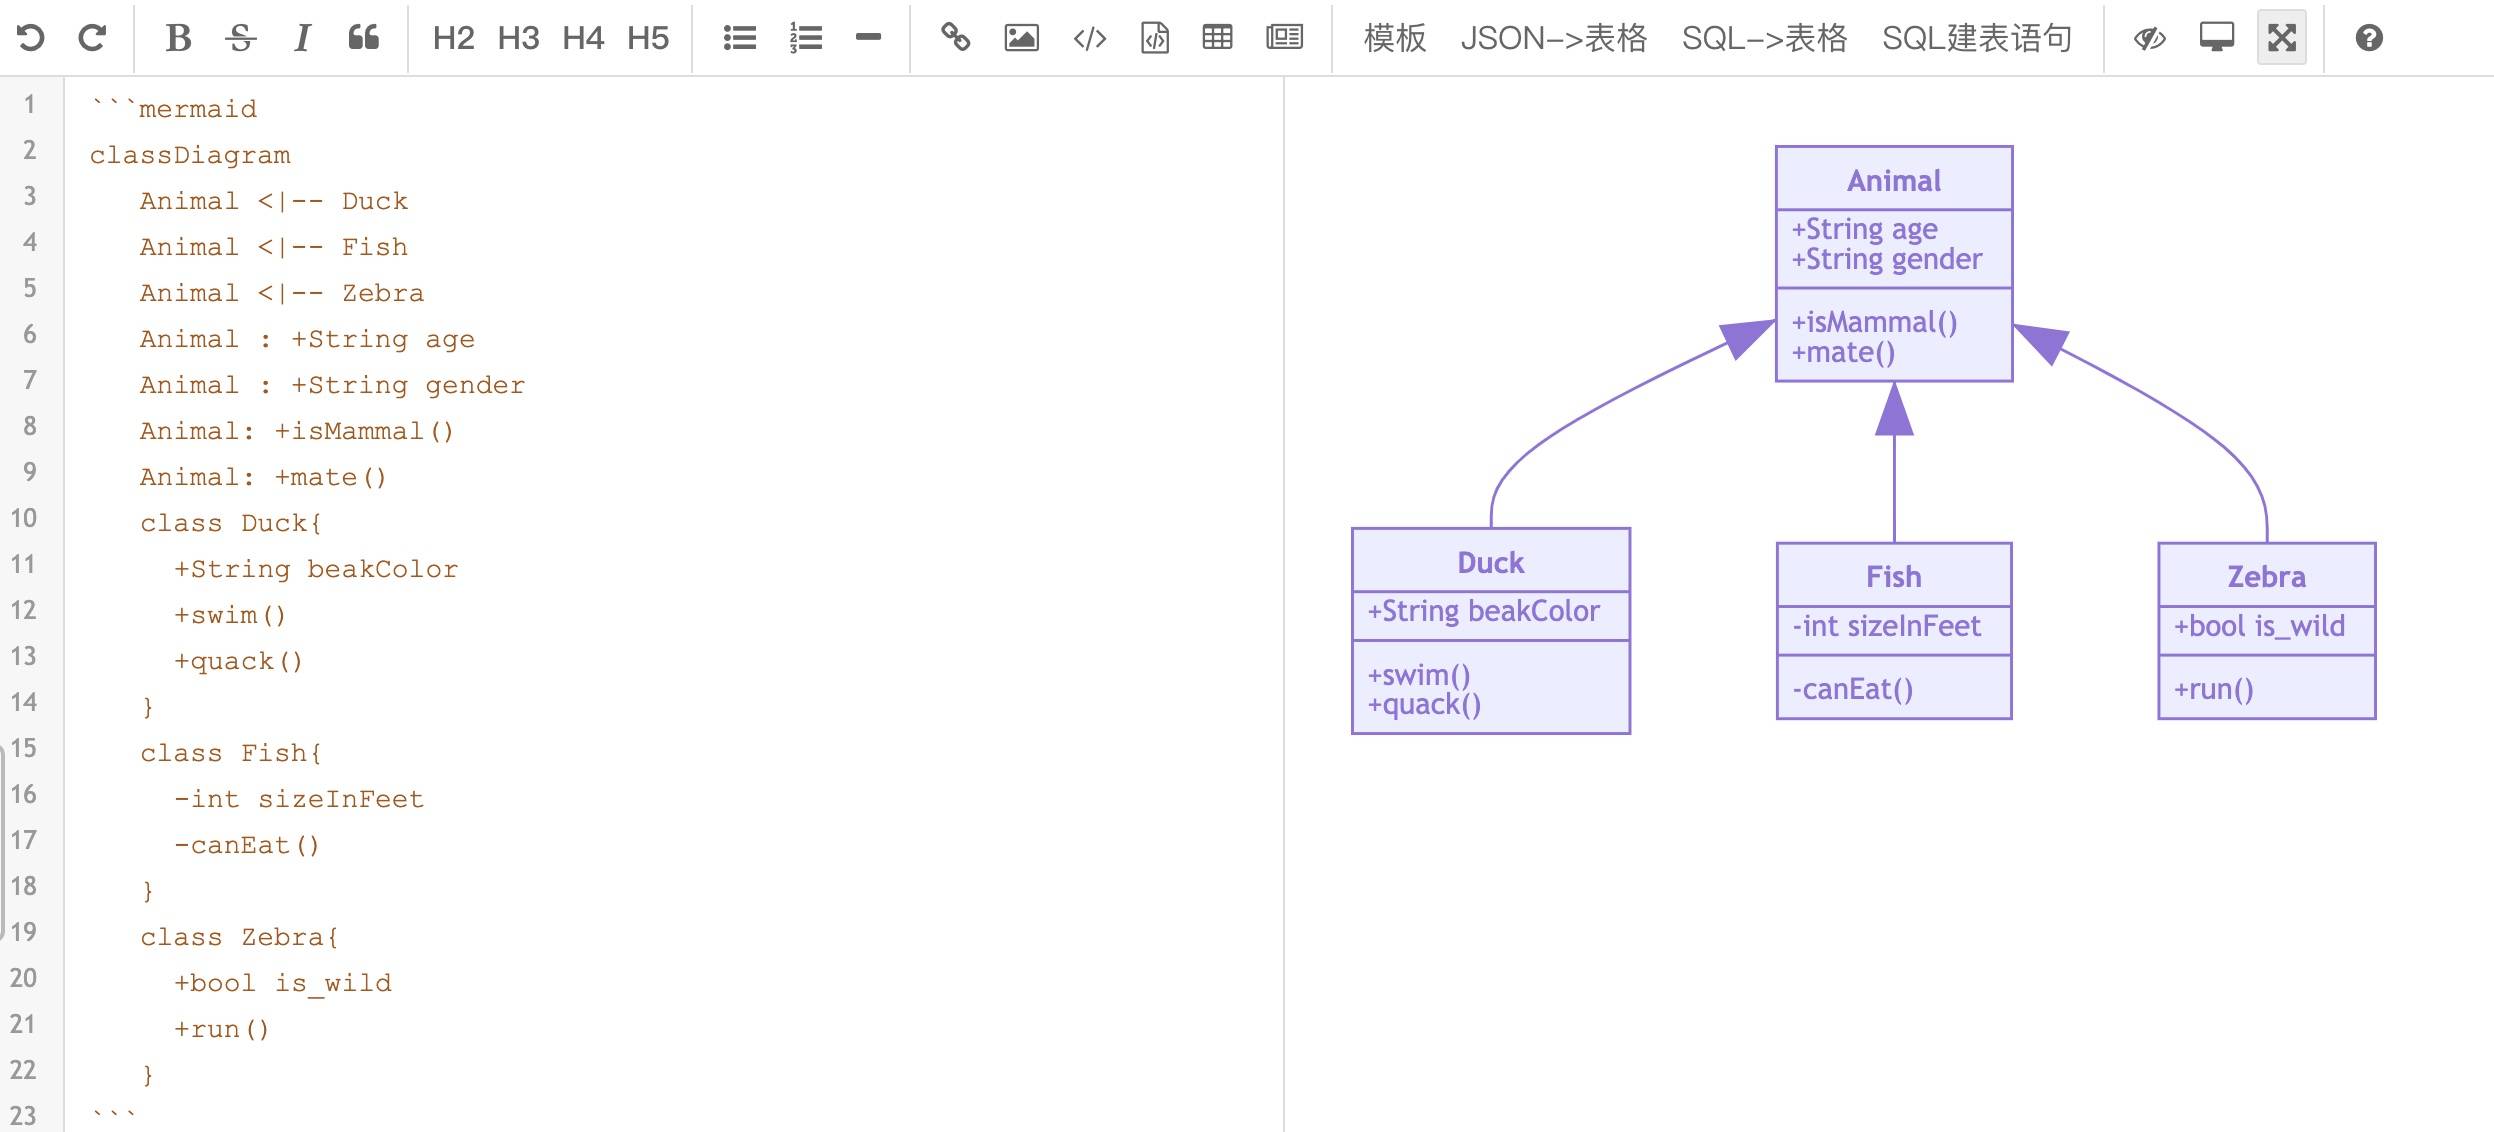
Task: Open help with the question mark icon
Action: 2369,38
